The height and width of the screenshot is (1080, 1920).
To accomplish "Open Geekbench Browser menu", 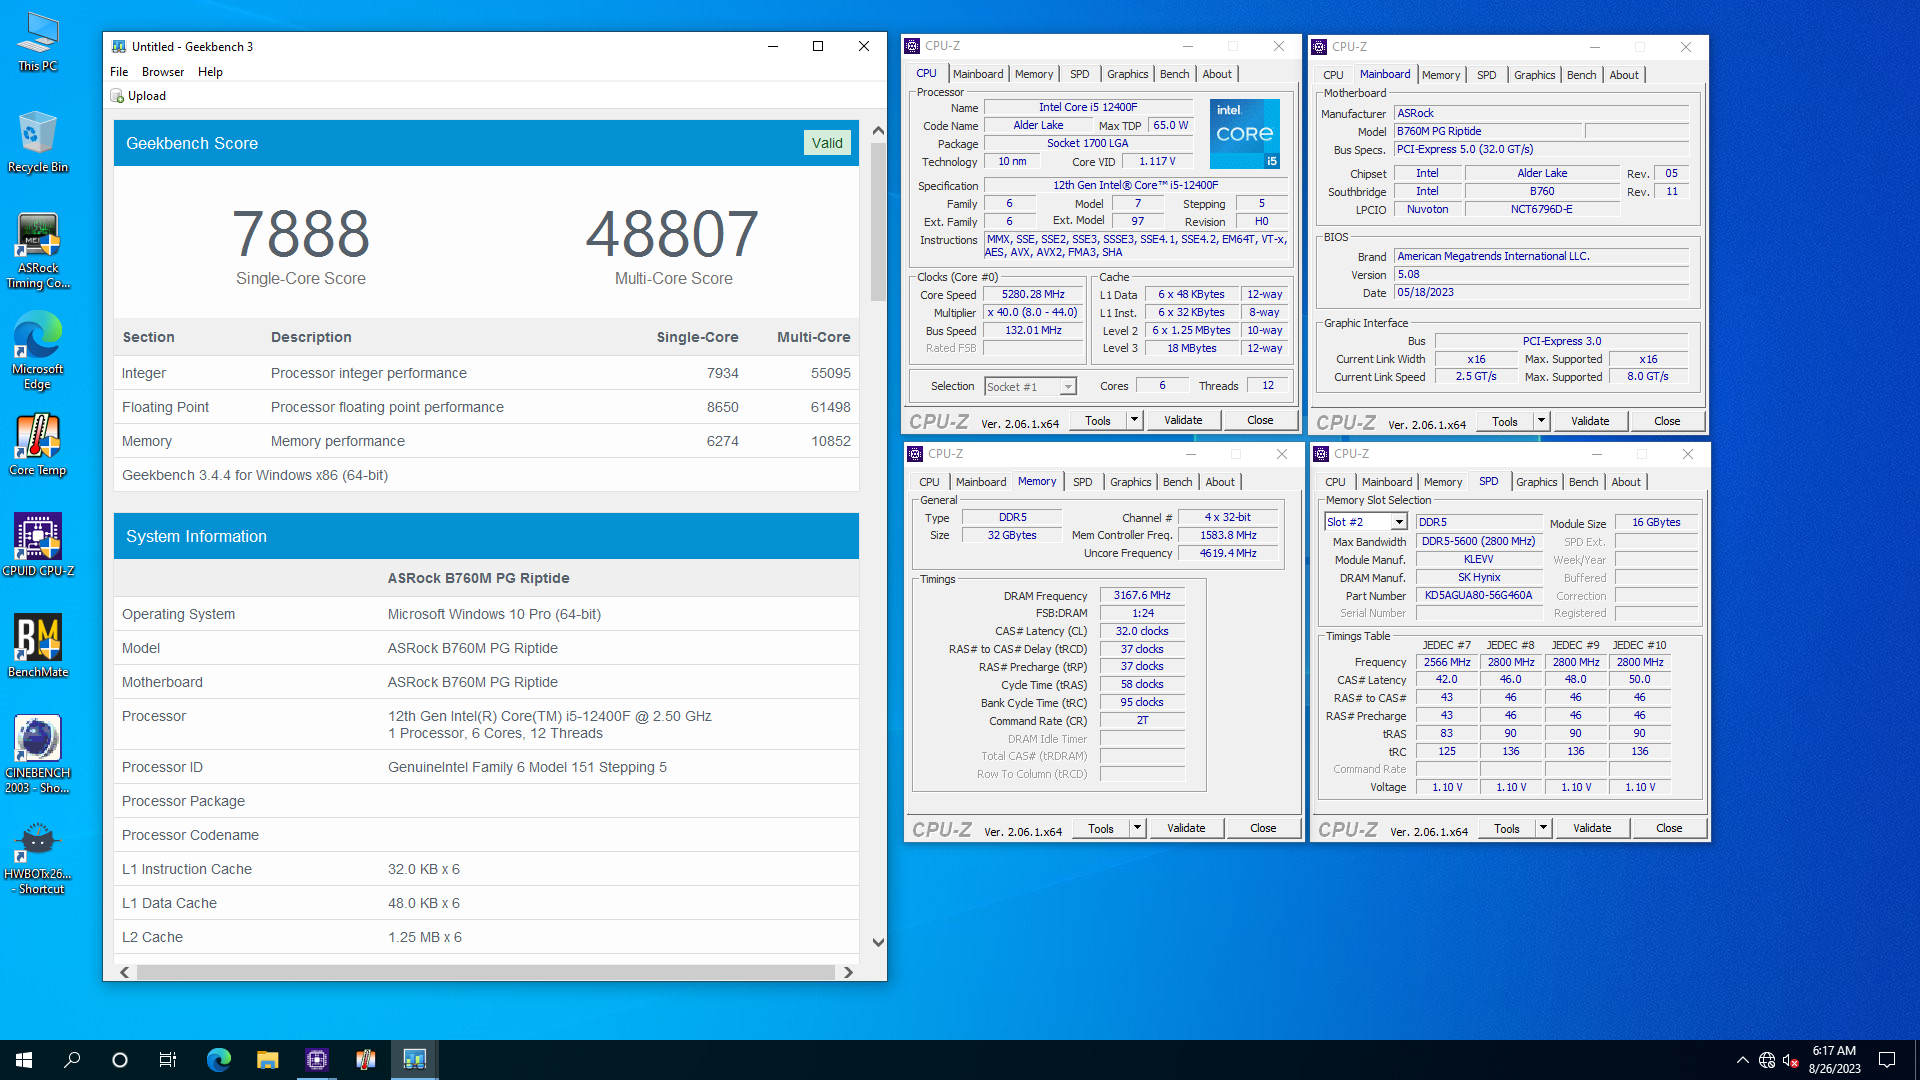I will (x=163, y=72).
